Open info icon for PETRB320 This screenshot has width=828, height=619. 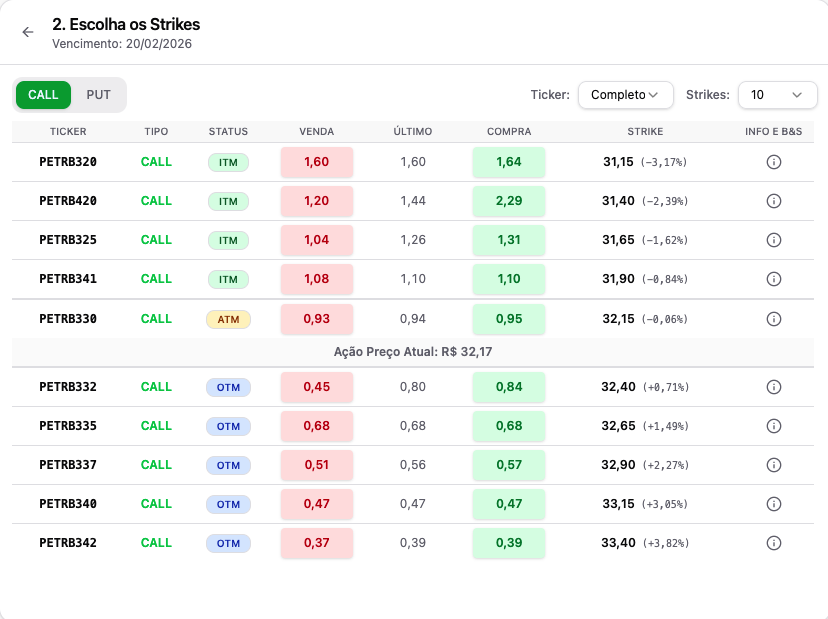pyautogui.click(x=774, y=162)
